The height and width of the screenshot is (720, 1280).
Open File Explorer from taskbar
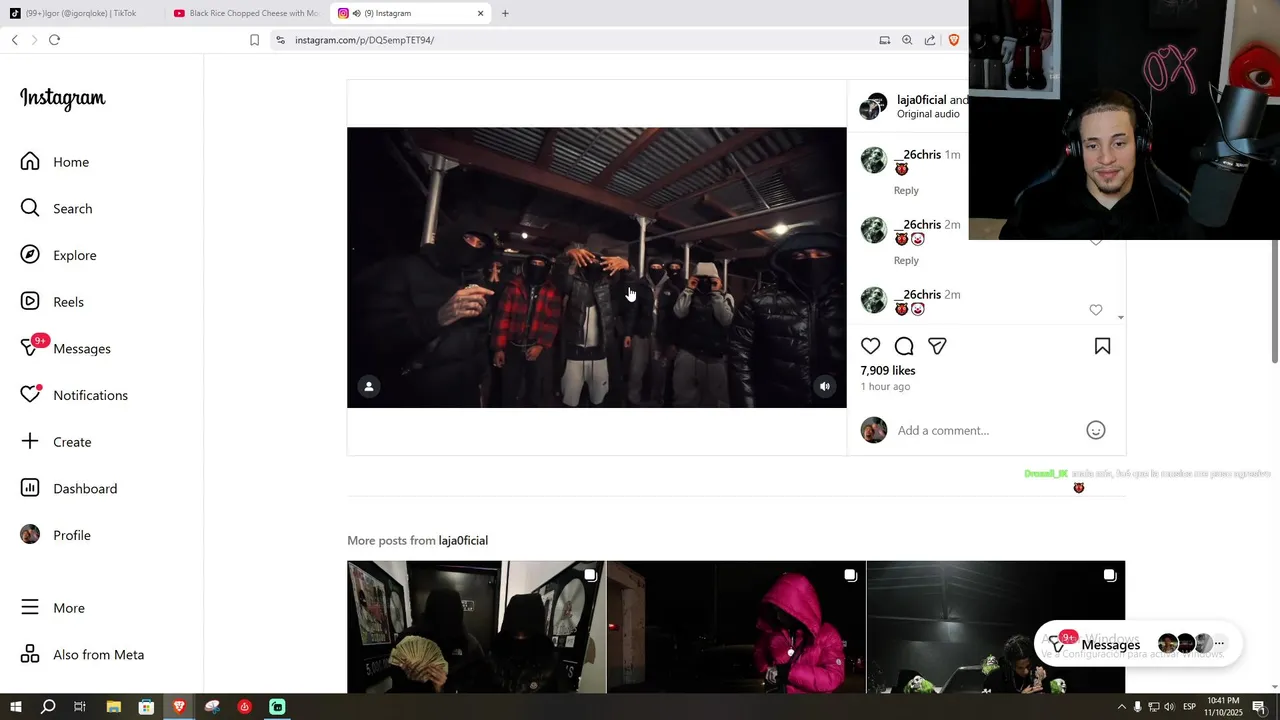tap(113, 707)
